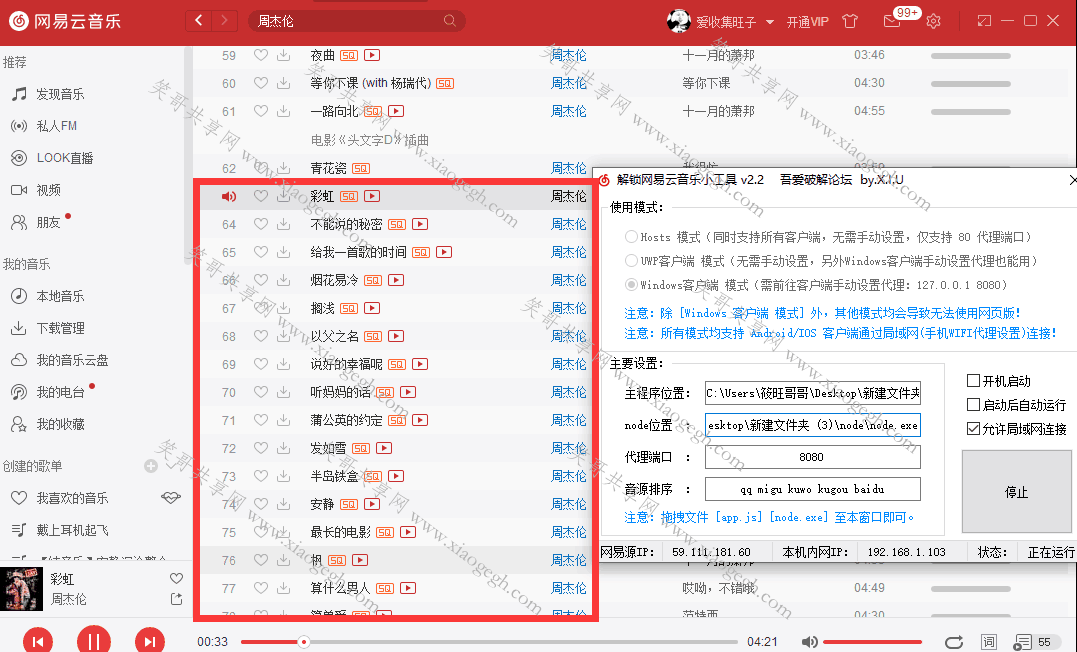Go back with the navigation arrow
The height and width of the screenshot is (652, 1077).
199,21
